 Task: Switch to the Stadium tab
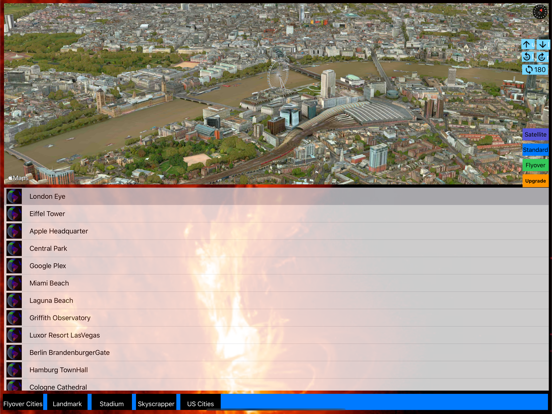(112, 403)
